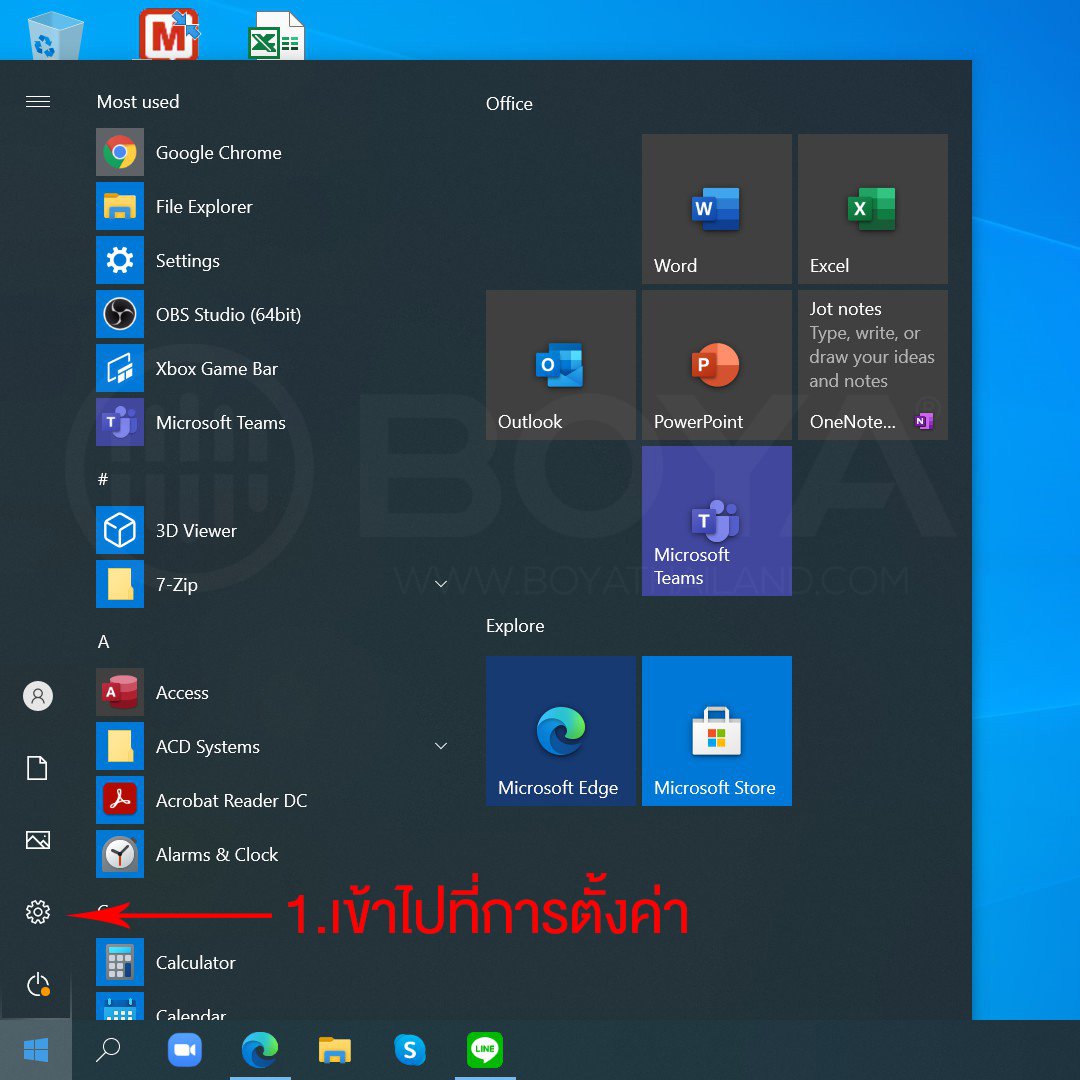The width and height of the screenshot is (1080, 1080).
Task: Open the Pictures icon in the Start sidebar
Action: (38, 840)
